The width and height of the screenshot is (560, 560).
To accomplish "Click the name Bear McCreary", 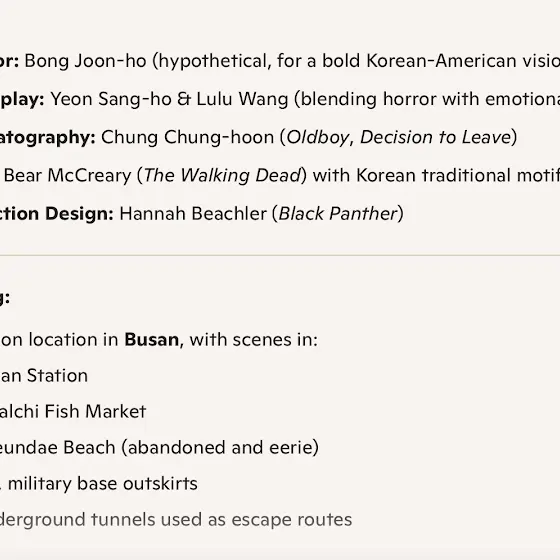I will point(68,175).
